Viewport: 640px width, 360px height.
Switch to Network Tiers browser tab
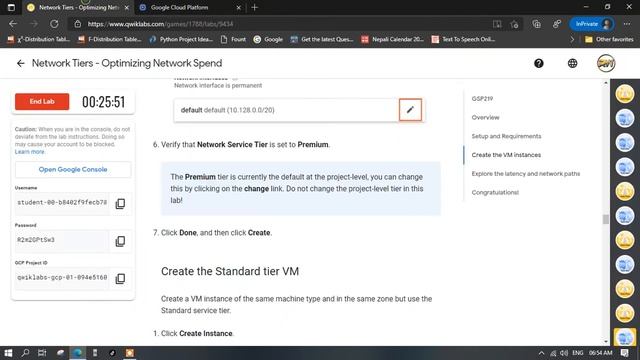78,7
